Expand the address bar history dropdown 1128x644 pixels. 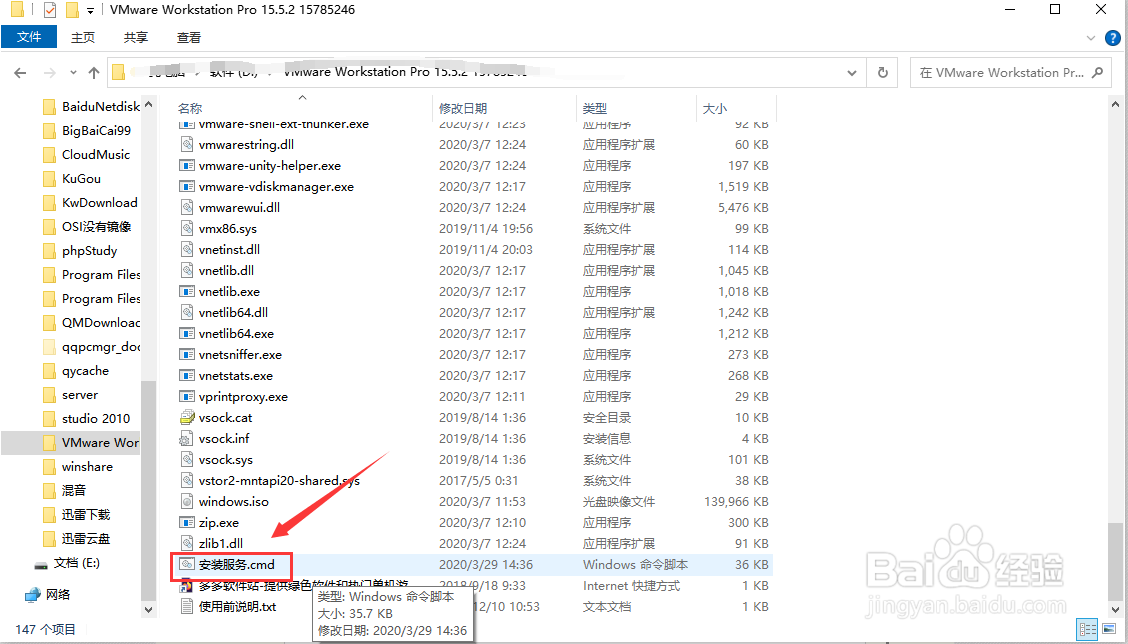(x=852, y=73)
